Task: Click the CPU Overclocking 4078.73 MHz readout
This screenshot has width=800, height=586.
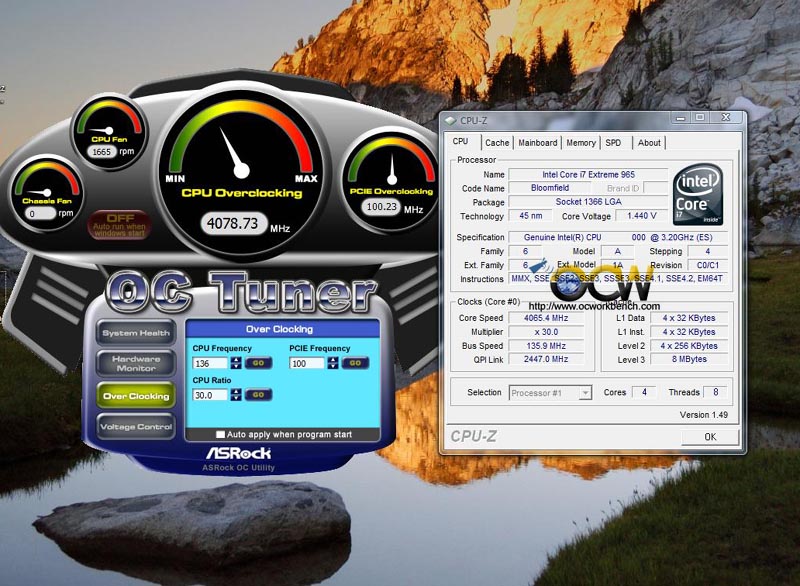Action: pos(233,223)
